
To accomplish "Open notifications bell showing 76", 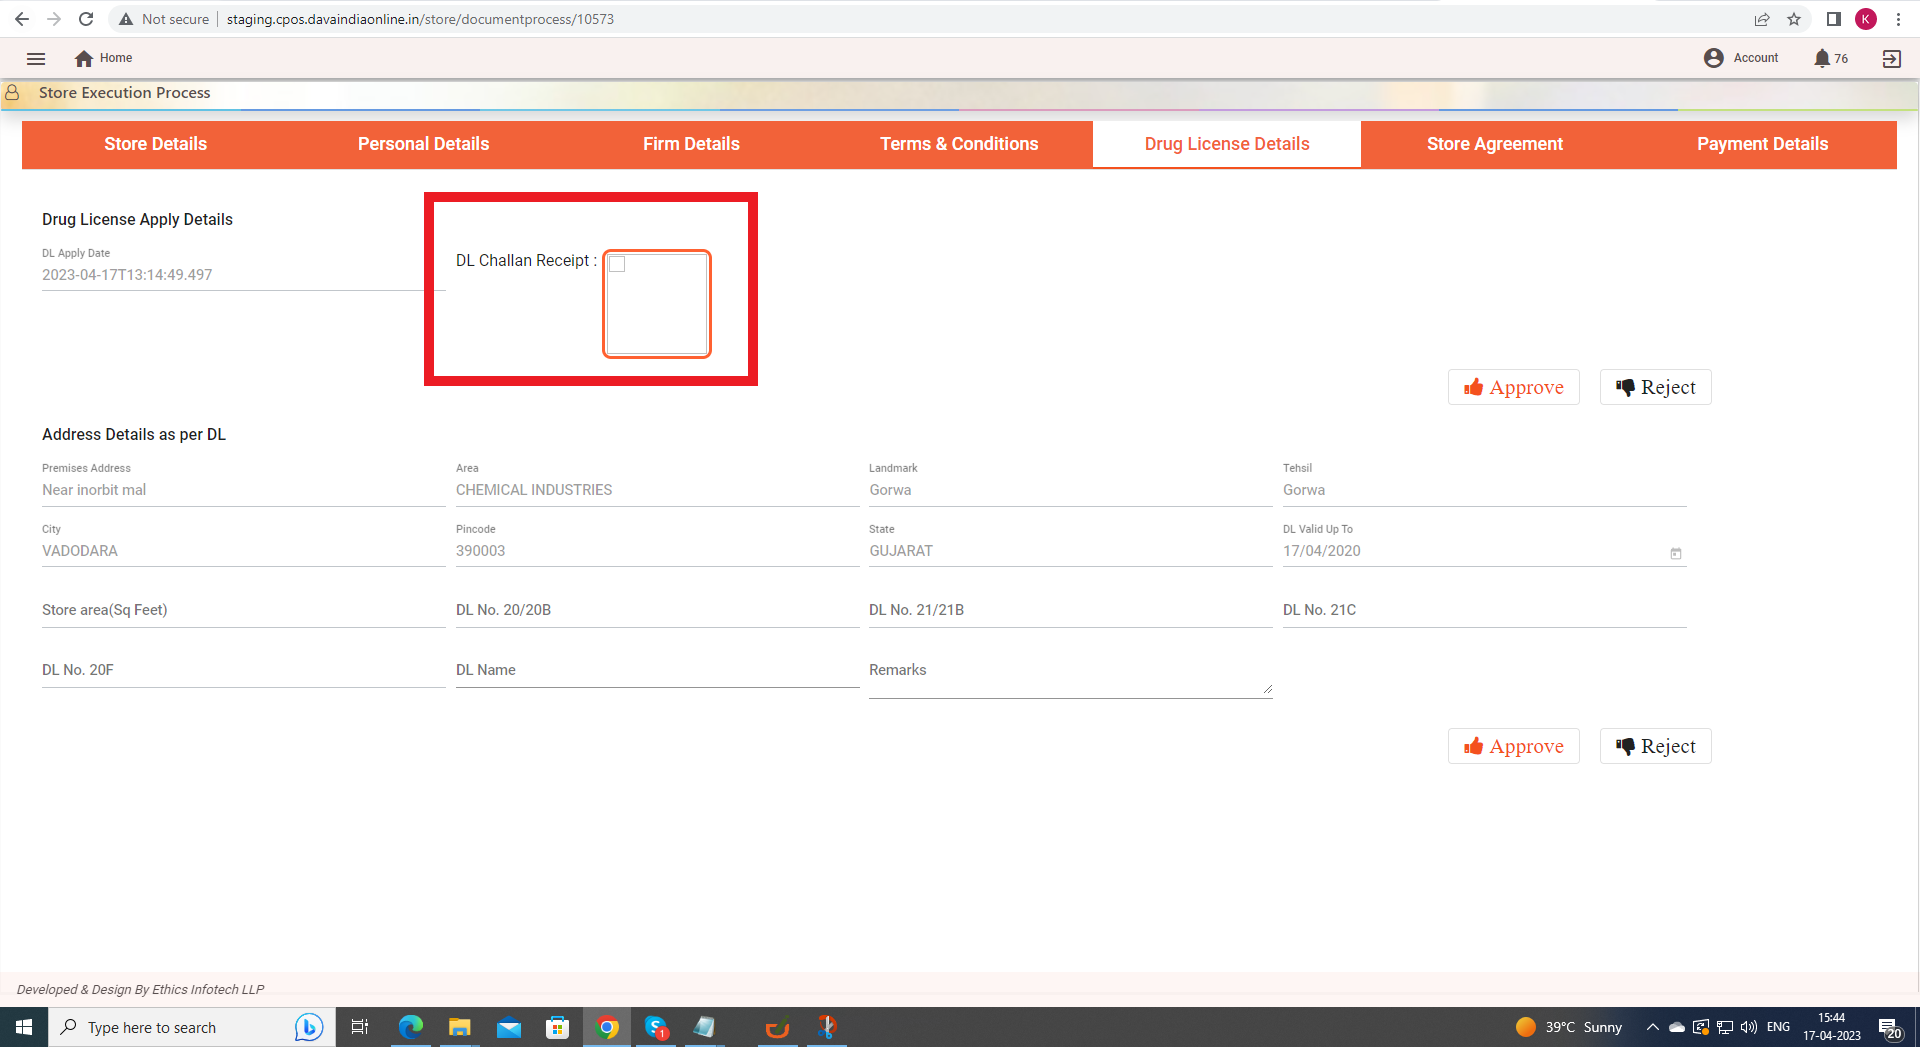I will click(1822, 58).
